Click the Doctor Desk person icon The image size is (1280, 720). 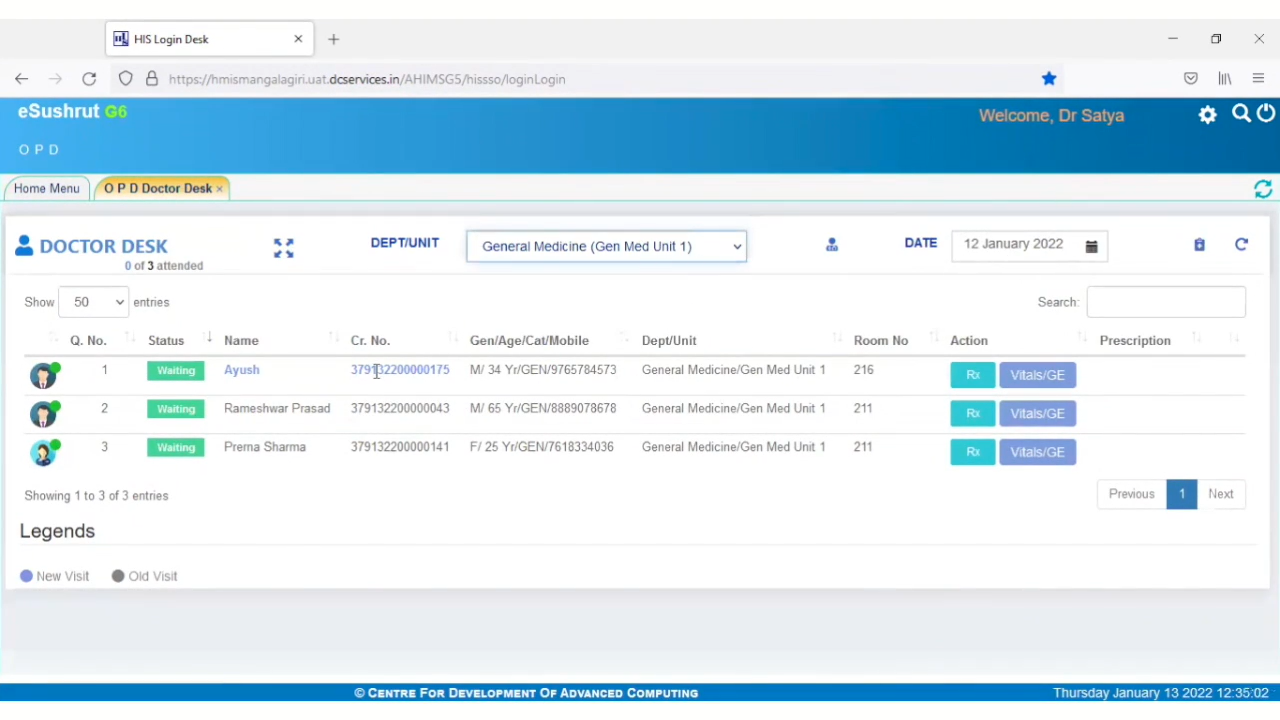point(24,245)
